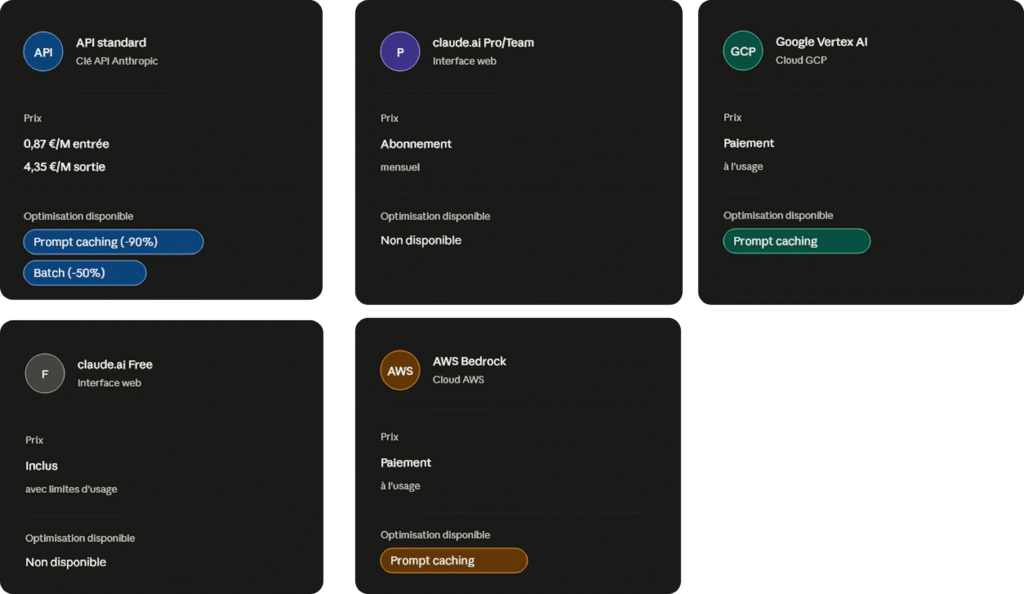Click "Optimisation disponible" in the claude.ai Pro/Team card
The height and width of the screenshot is (594, 1024).
click(x=436, y=216)
